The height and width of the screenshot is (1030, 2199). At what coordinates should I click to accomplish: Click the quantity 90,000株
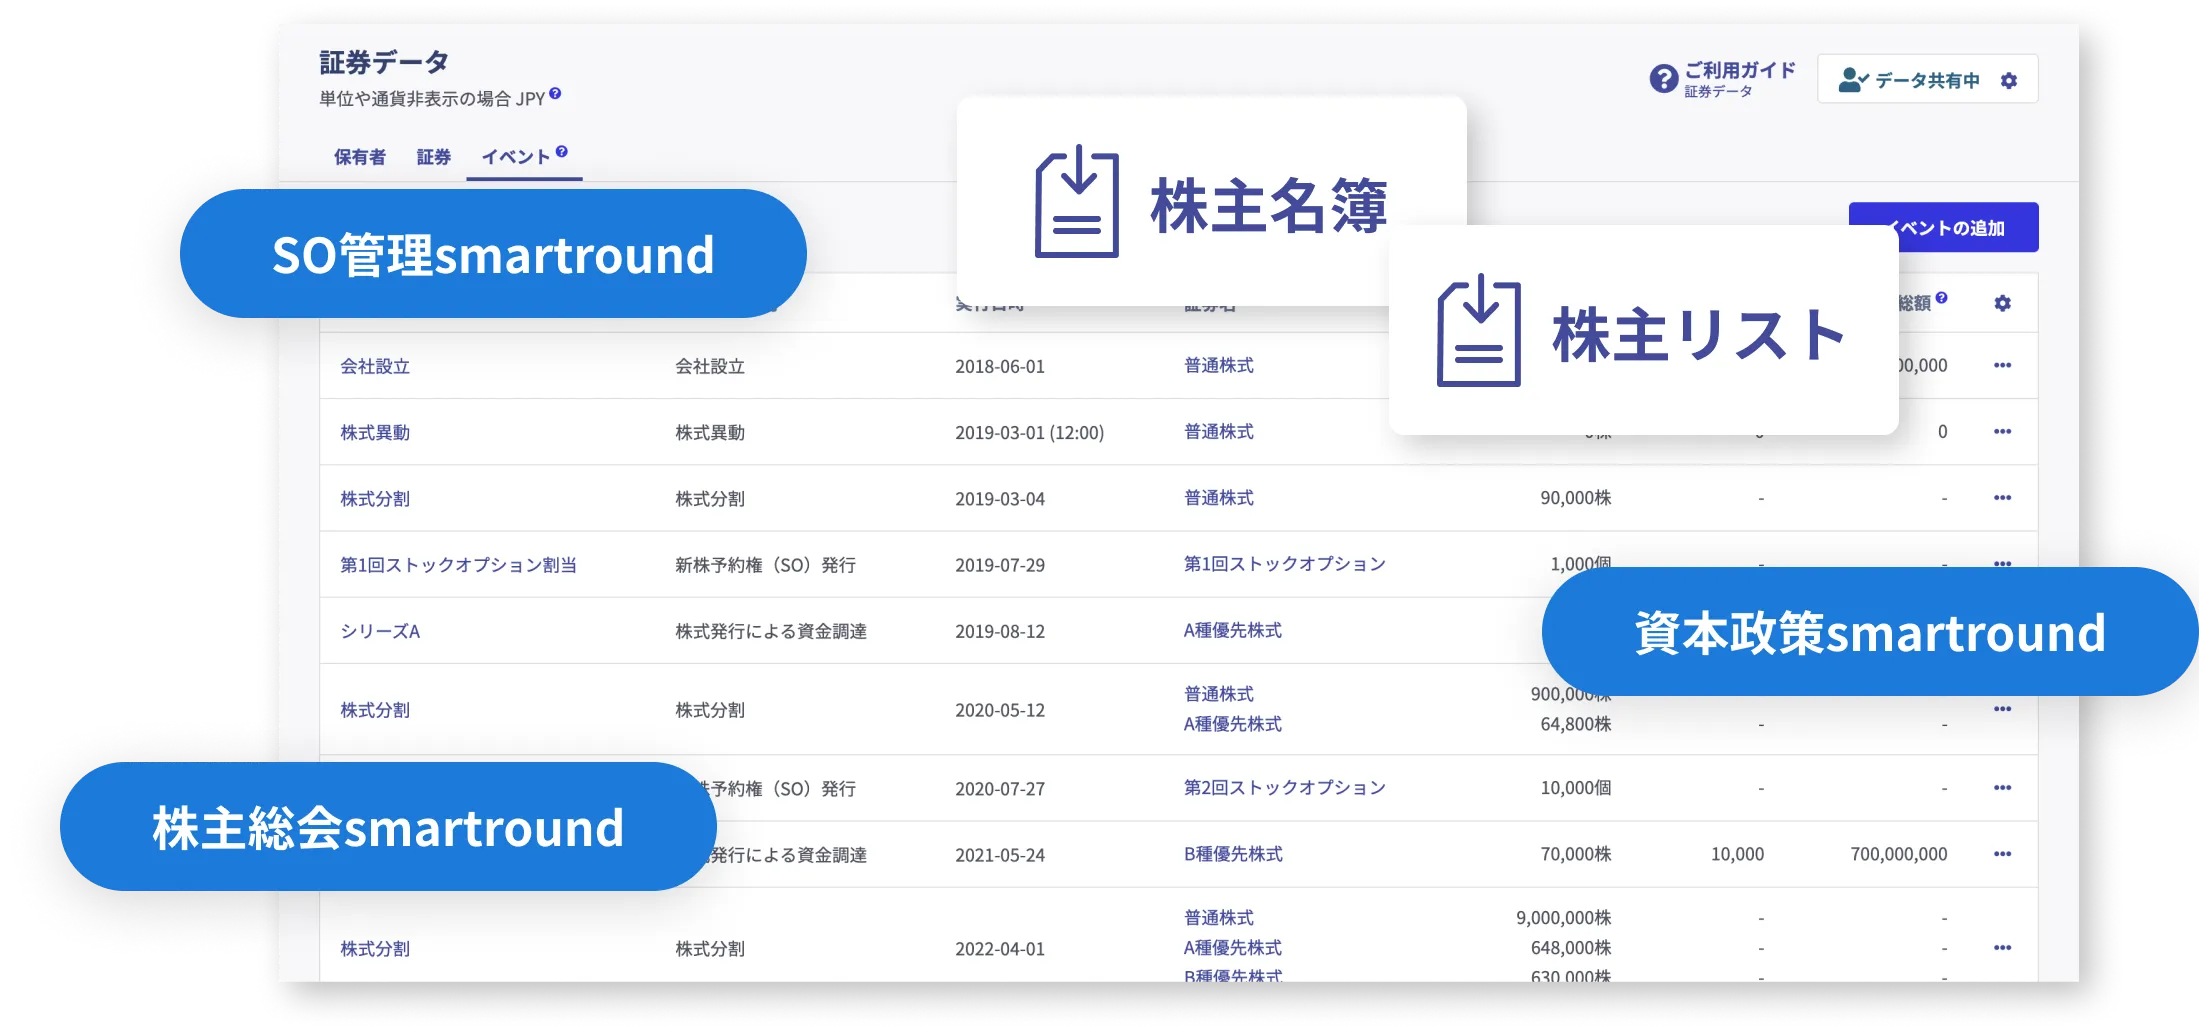pos(1576,498)
